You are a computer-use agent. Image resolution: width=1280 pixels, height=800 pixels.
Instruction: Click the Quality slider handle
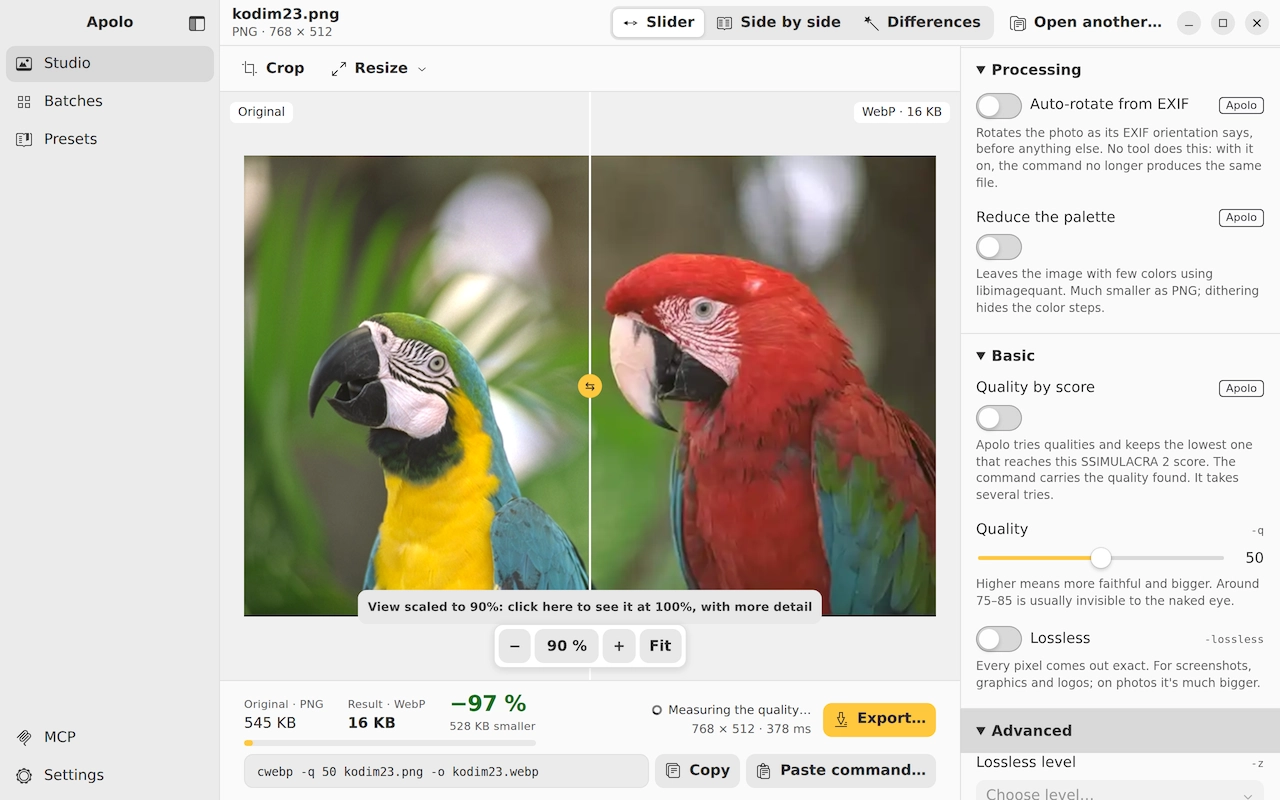1101,558
